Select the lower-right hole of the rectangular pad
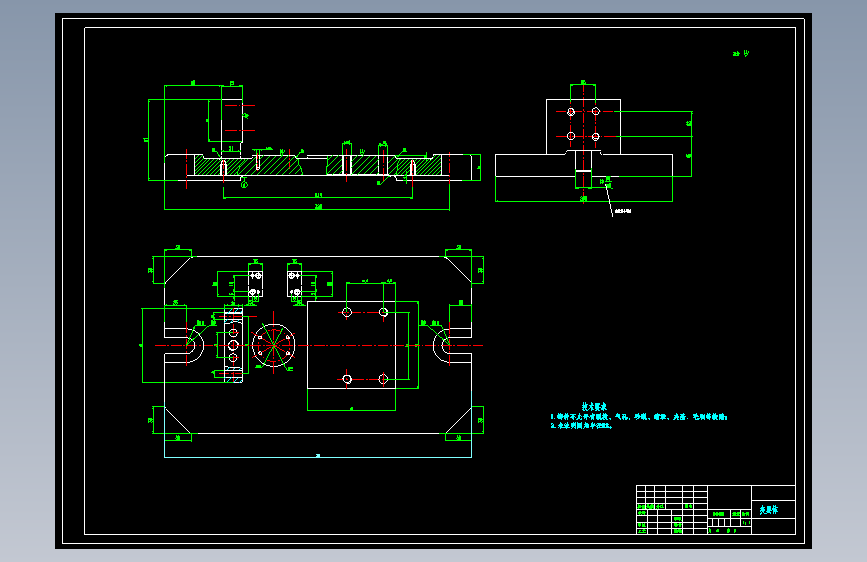Viewport: 867px width, 562px height. tap(383, 379)
